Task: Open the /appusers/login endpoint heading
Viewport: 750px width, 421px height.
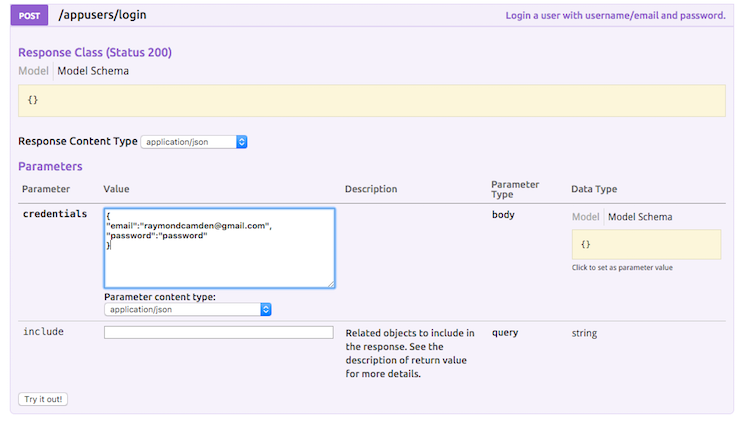Action: [102, 15]
